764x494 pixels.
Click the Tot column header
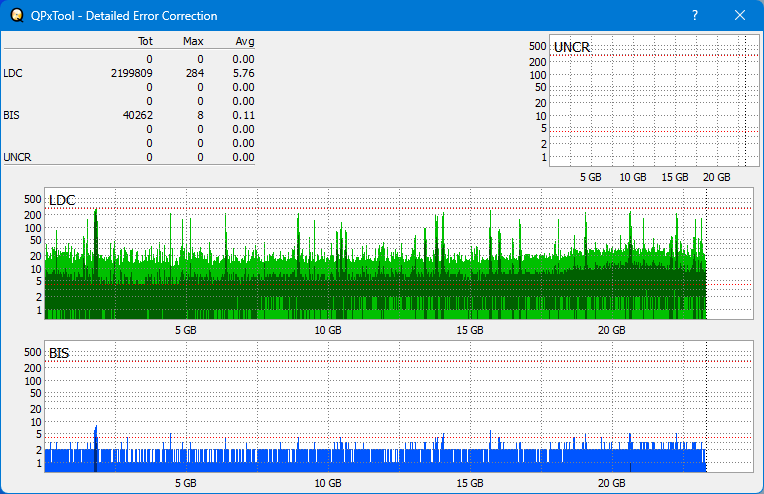(x=145, y=41)
